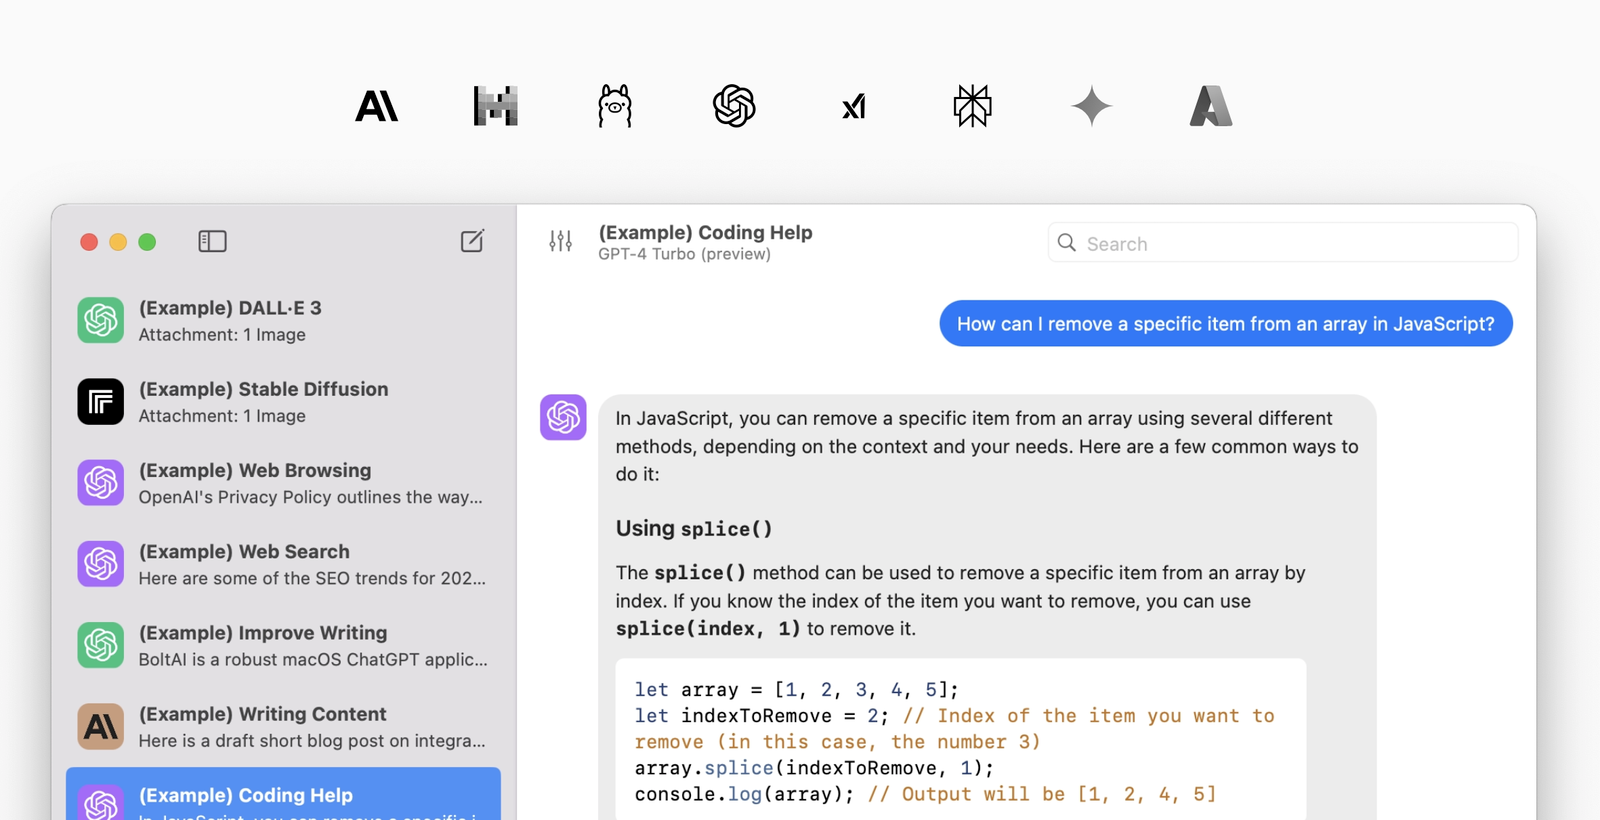
Task: Click the Anthropic logo at top
Action: pyautogui.click(x=377, y=106)
